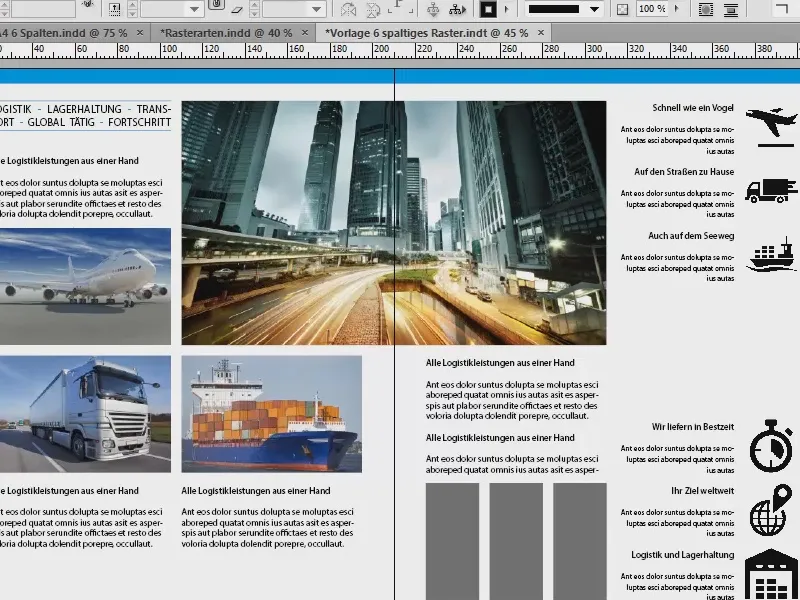
Task: Click the corner options icon
Action: coord(782,8)
